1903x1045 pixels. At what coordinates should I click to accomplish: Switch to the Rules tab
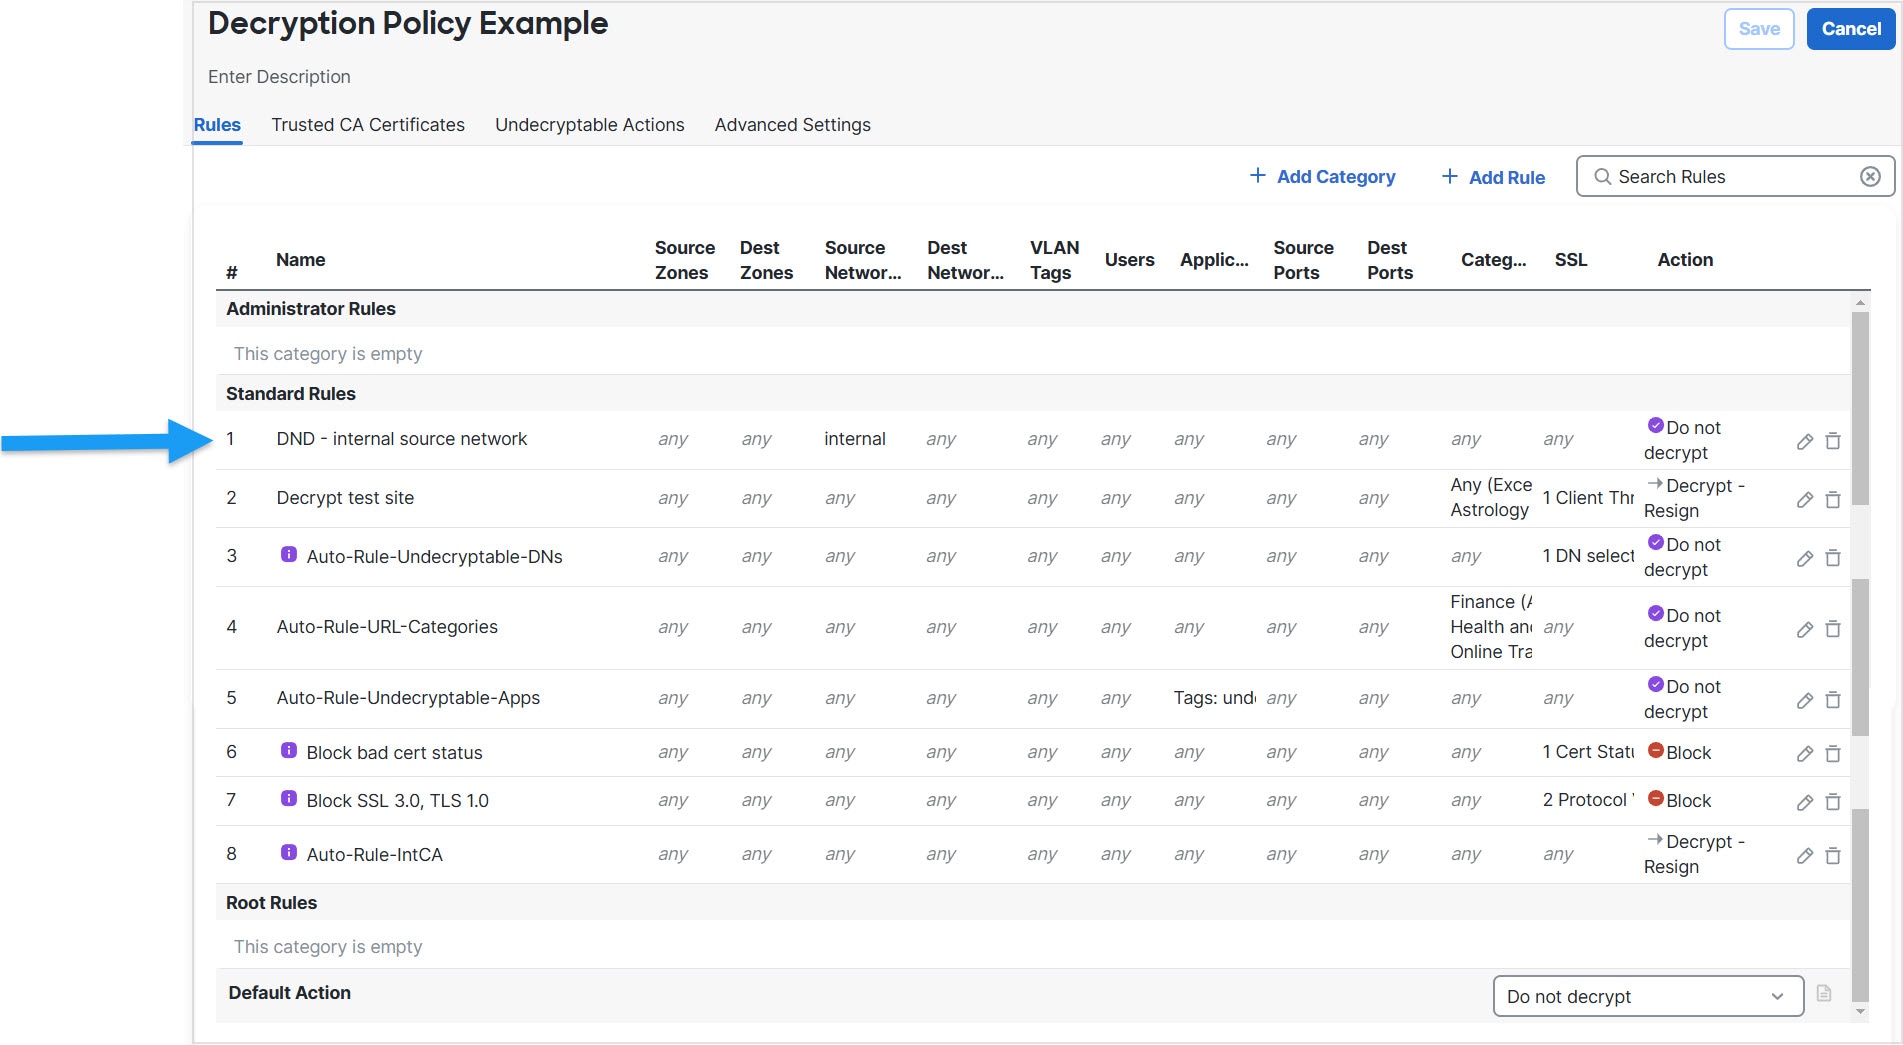(217, 125)
